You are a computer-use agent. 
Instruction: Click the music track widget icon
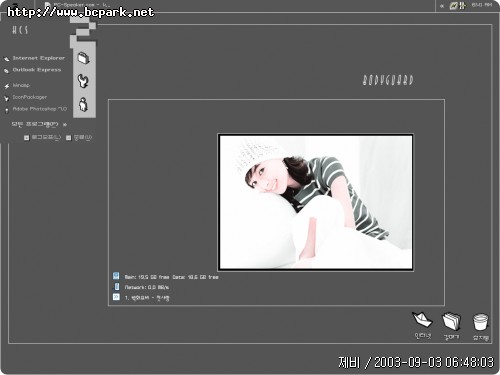(116, 297)
